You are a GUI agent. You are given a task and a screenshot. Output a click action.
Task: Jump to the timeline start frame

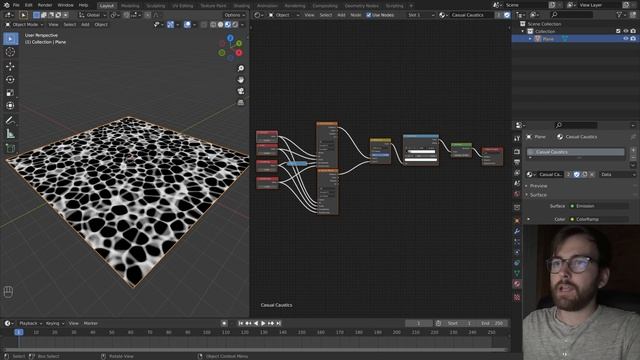pos(241,323)
